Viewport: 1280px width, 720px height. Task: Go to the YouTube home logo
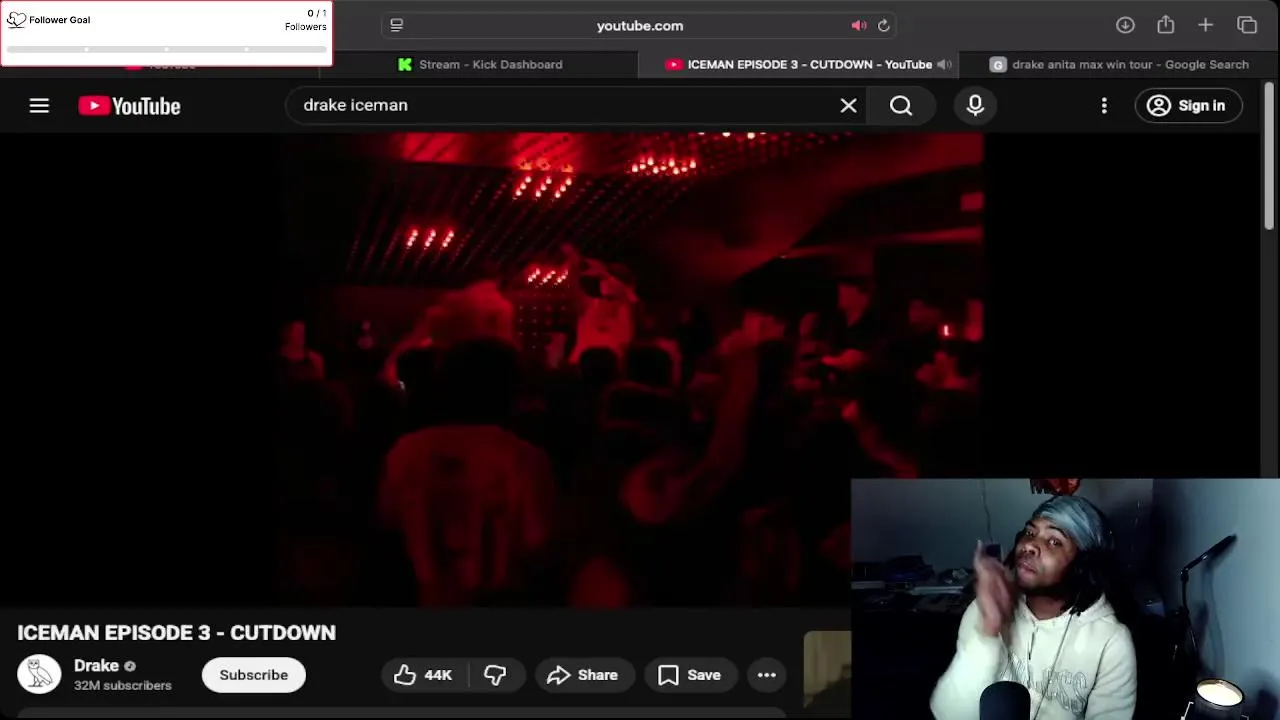coord(129,105)
